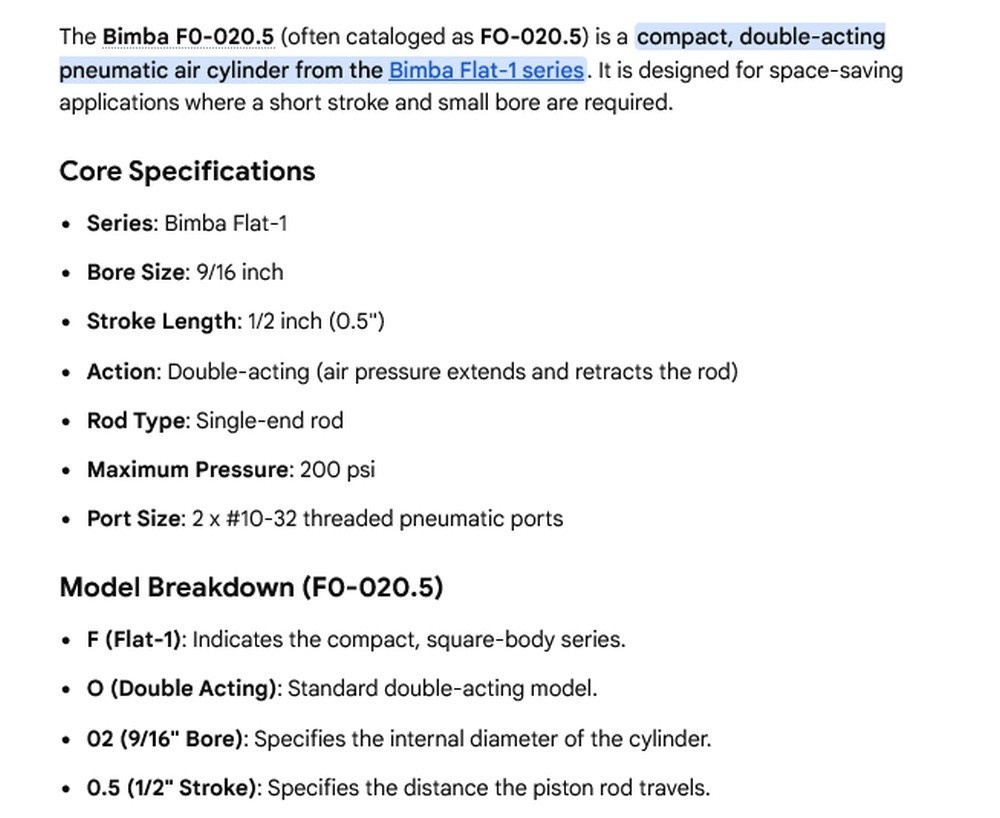Click the highlighted 'pneumatic air cylinder from the' text
1000x818 pixels.
click(221, 69)
